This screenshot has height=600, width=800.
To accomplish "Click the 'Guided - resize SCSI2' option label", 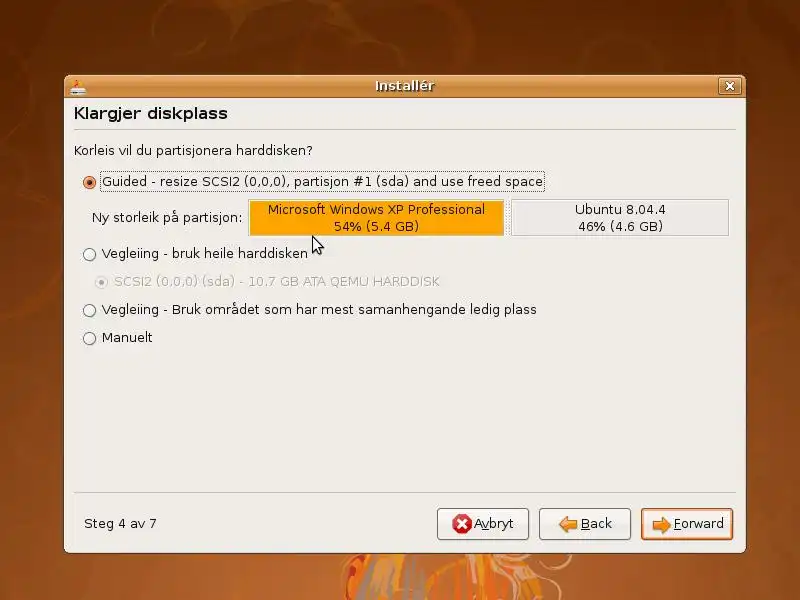I will point(322,182).
